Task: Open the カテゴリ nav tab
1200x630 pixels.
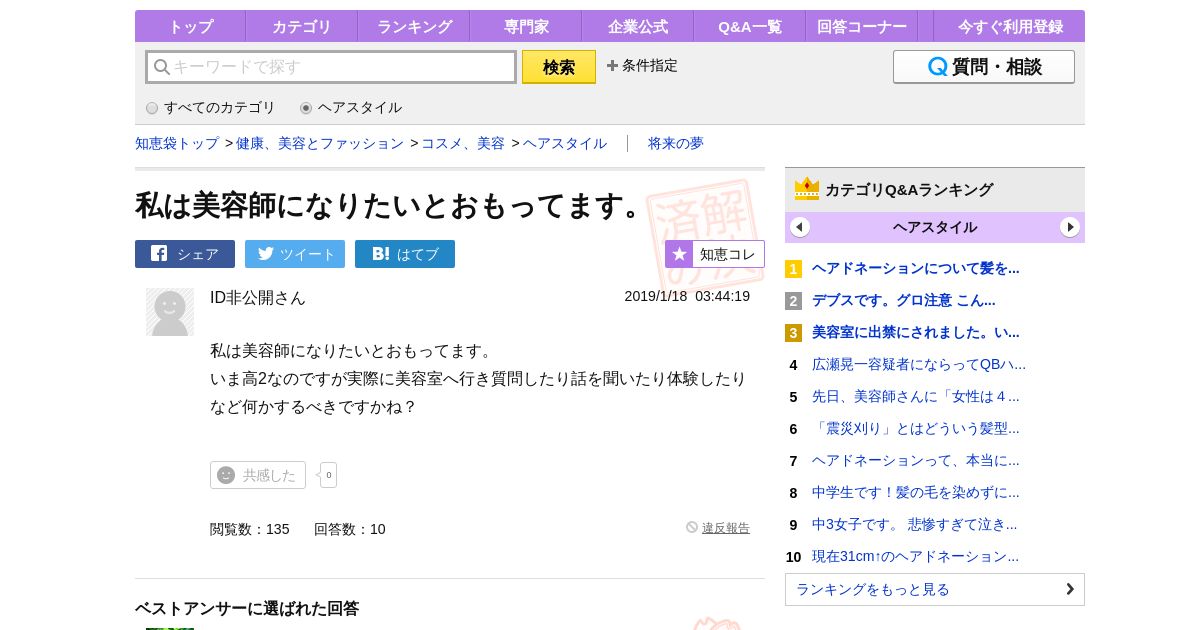Action: pyautogui.click(x=301, y=26)
